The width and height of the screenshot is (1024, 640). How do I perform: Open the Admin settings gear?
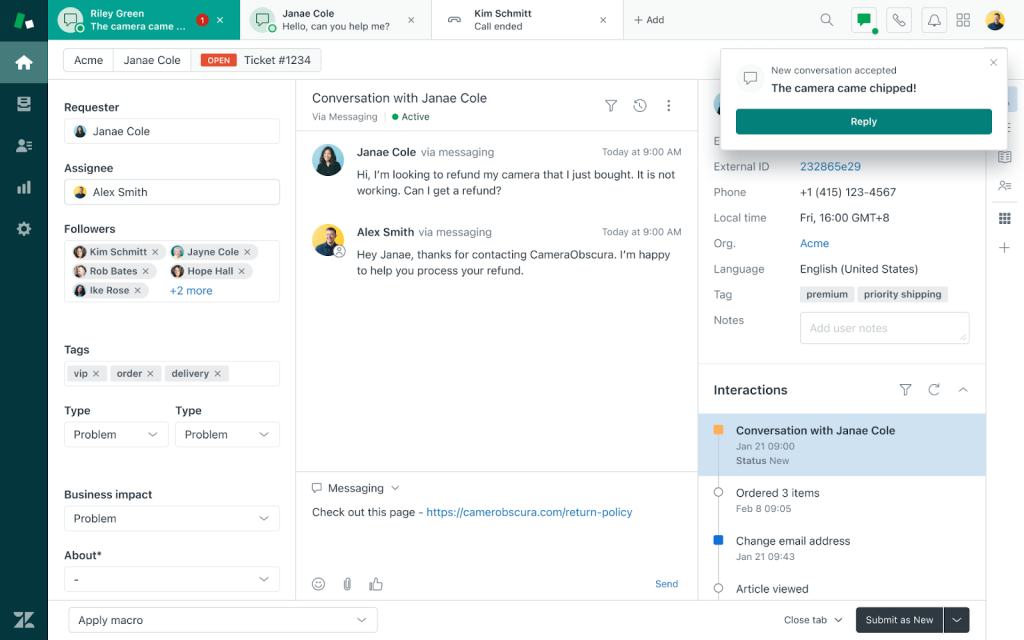[x=24, y=228]
